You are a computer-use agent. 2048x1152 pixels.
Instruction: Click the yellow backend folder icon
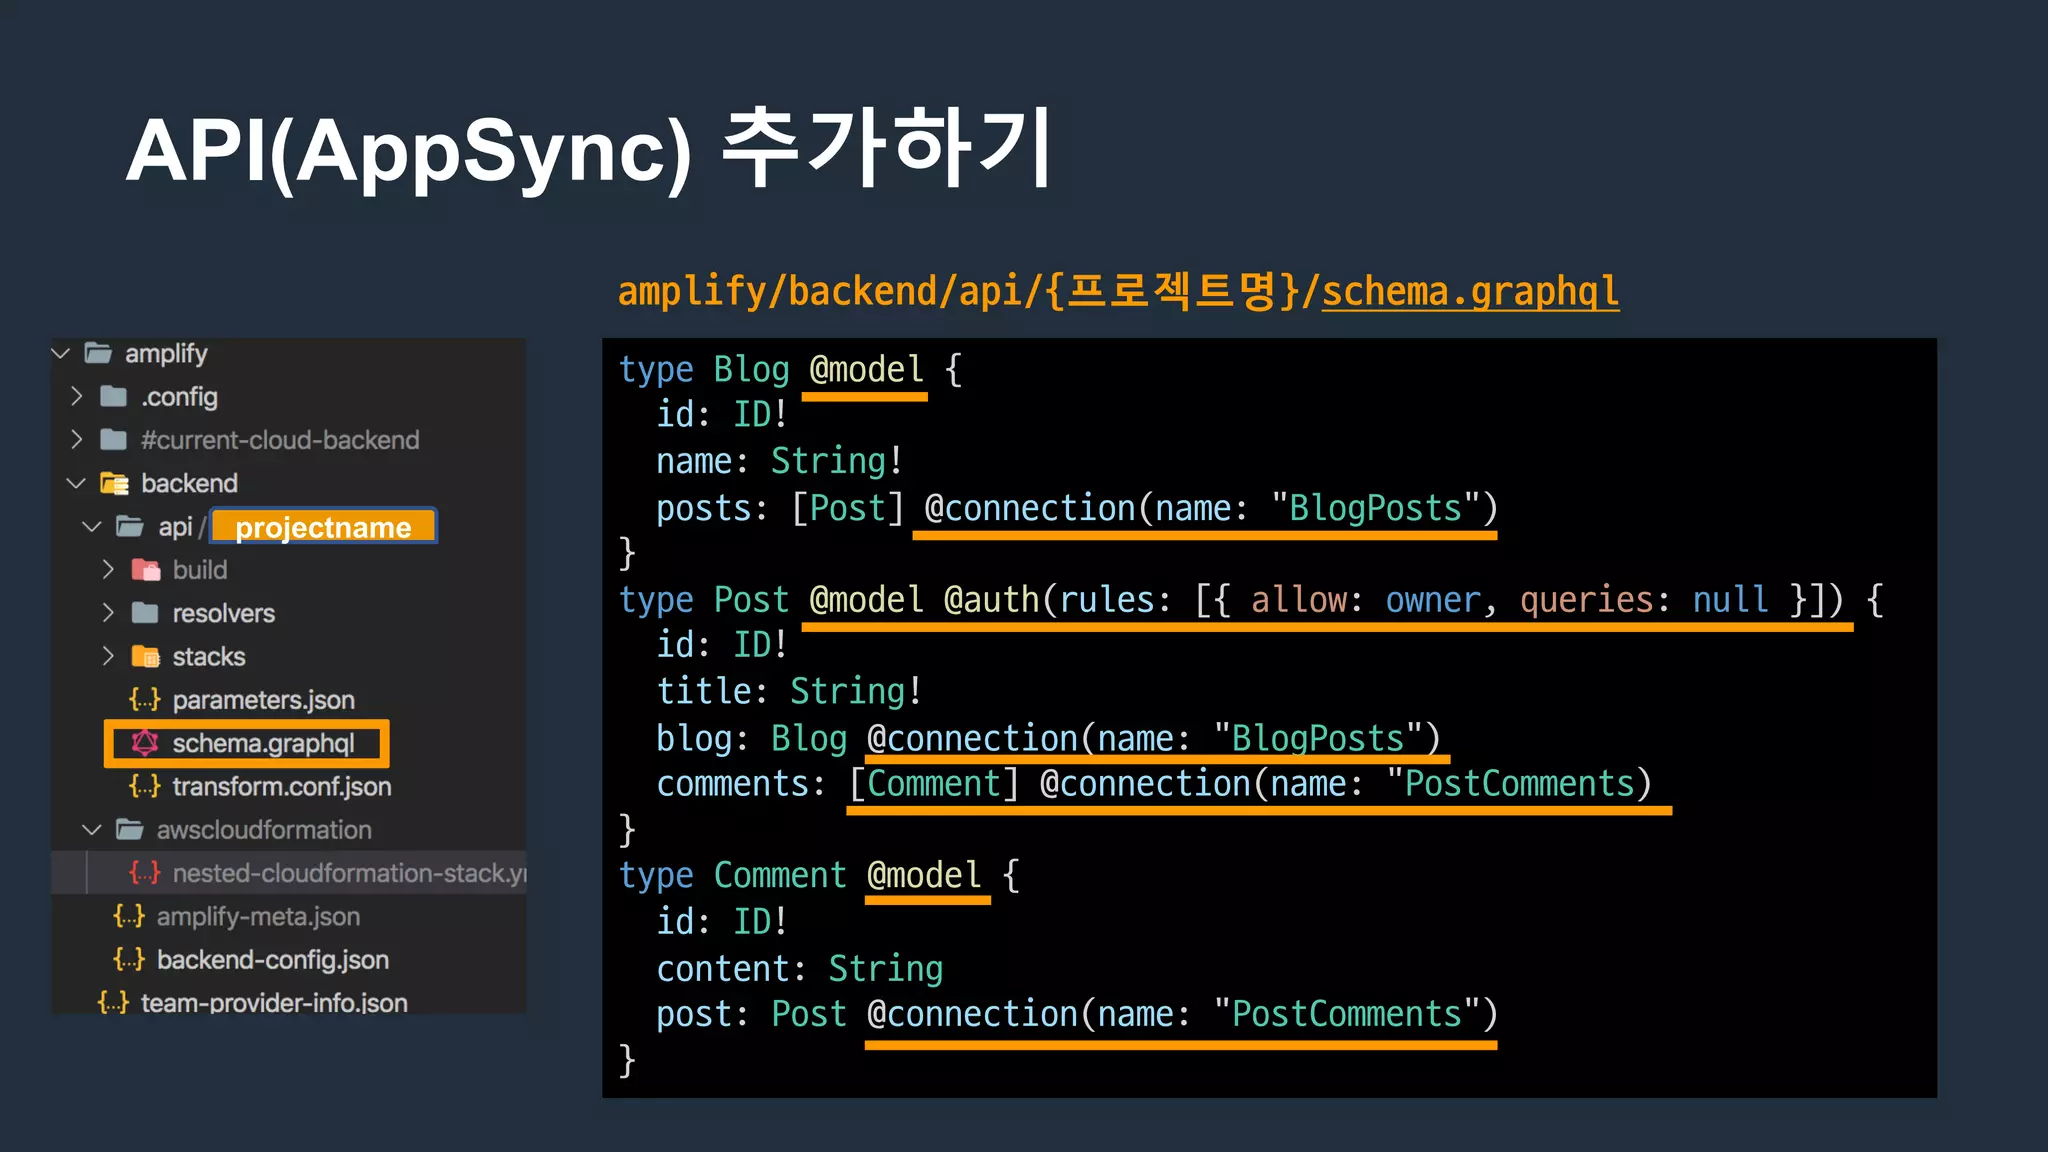(x=114, y=483)
